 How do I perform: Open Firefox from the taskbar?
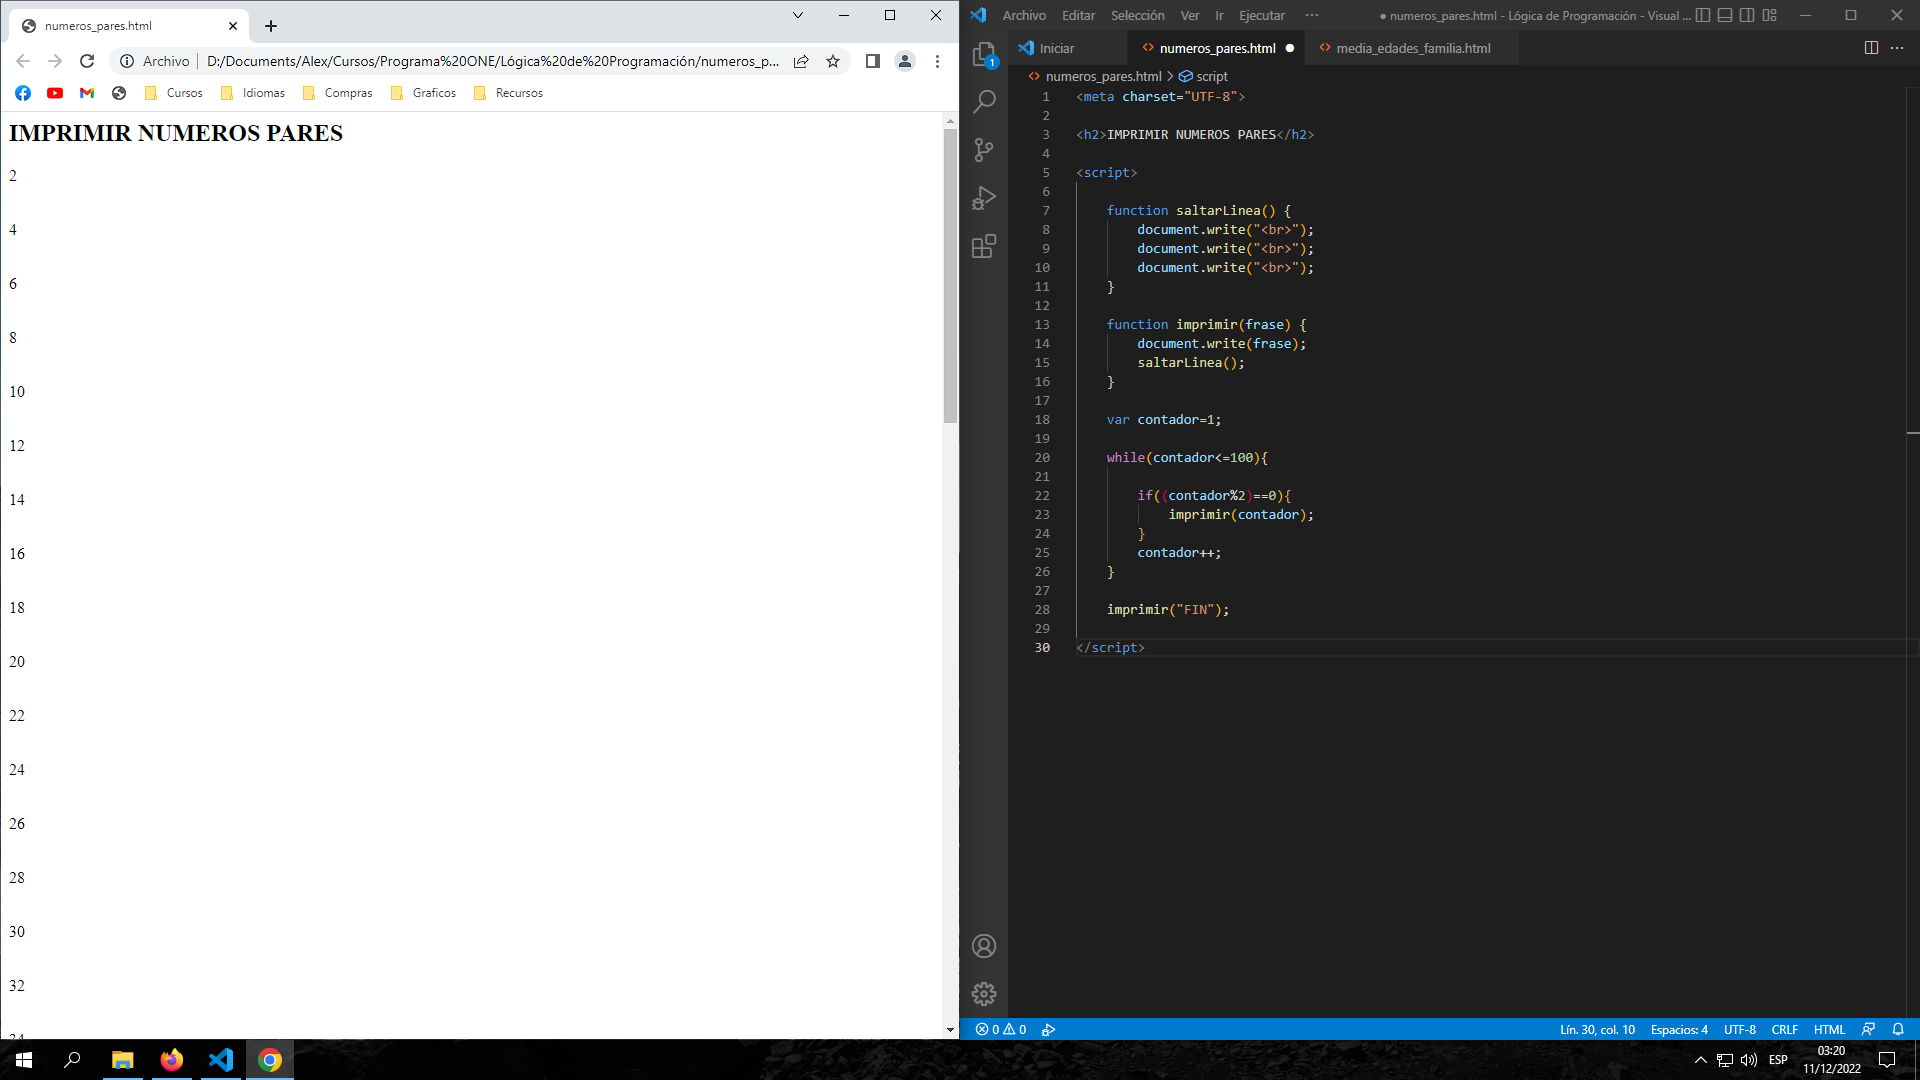(172, 1060)
